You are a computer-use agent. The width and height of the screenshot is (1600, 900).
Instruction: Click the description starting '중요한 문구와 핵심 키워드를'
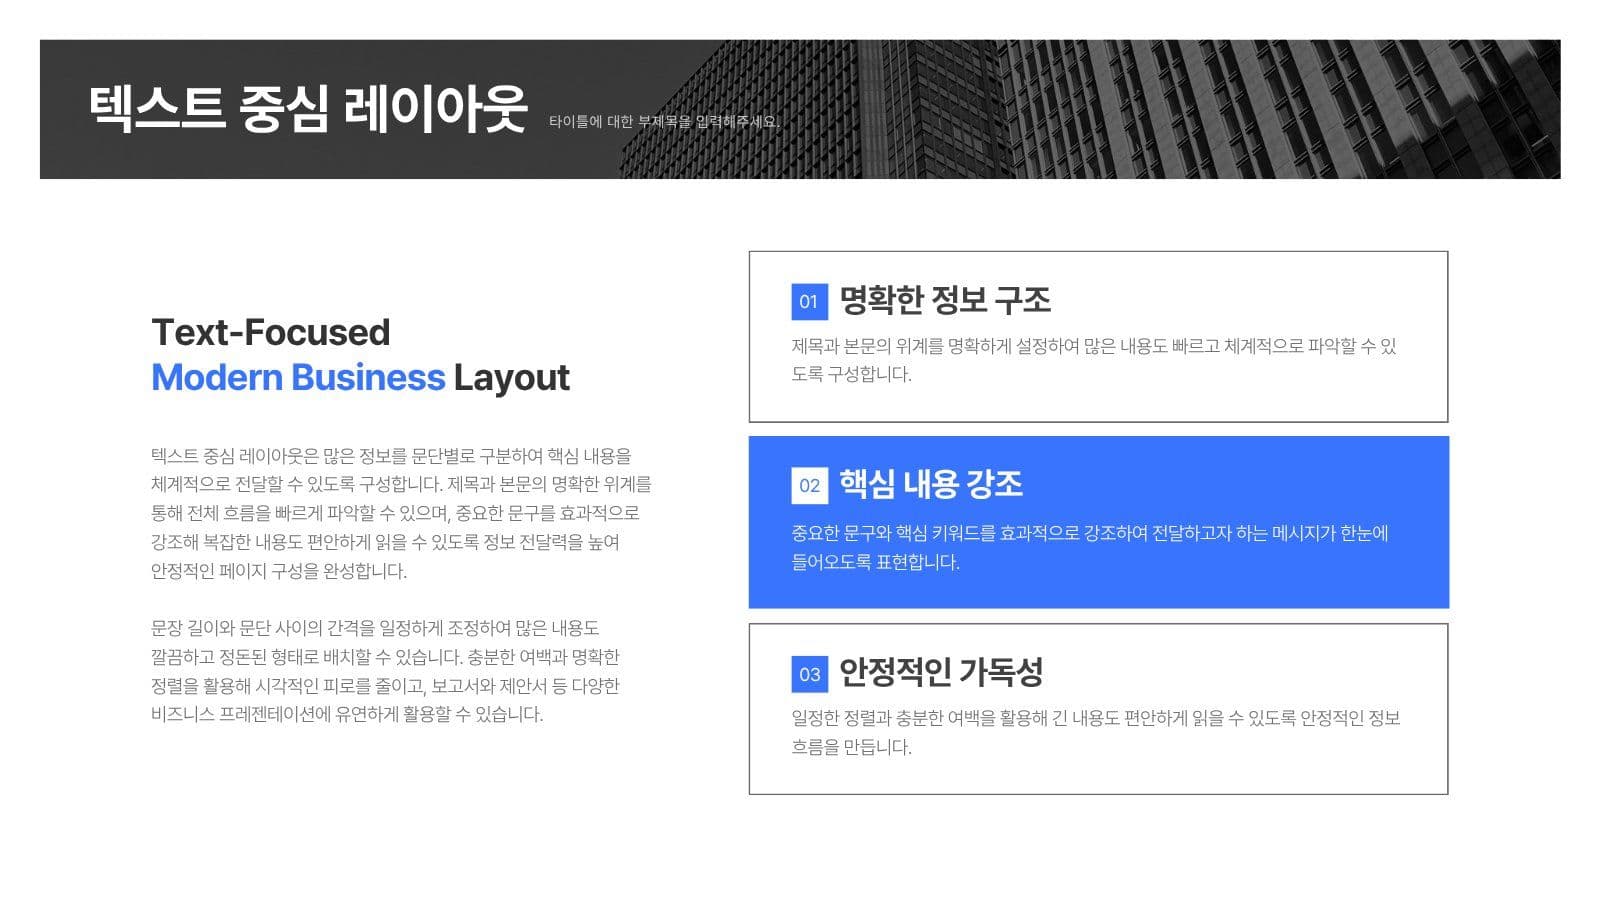1090,547
